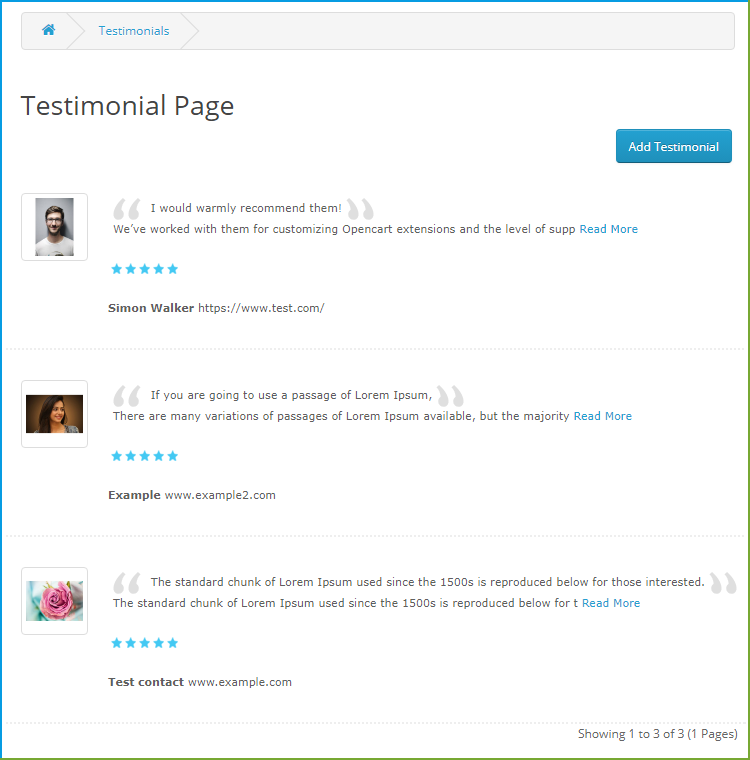The height and width of the screenshot is (760, 750).
Task: Click the Testimonial Page heading
Action: [128, 106]
